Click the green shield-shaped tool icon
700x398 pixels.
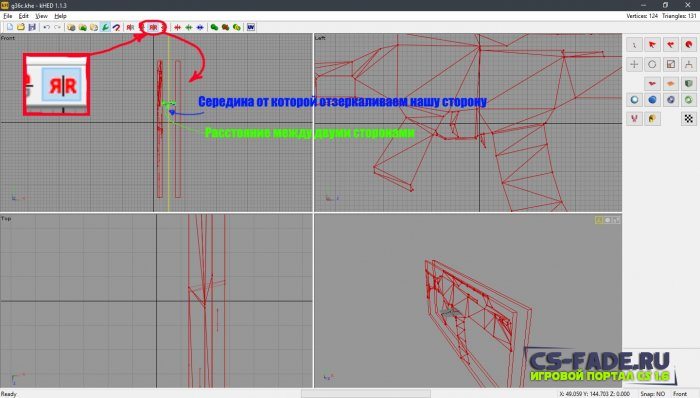(689, 83)
